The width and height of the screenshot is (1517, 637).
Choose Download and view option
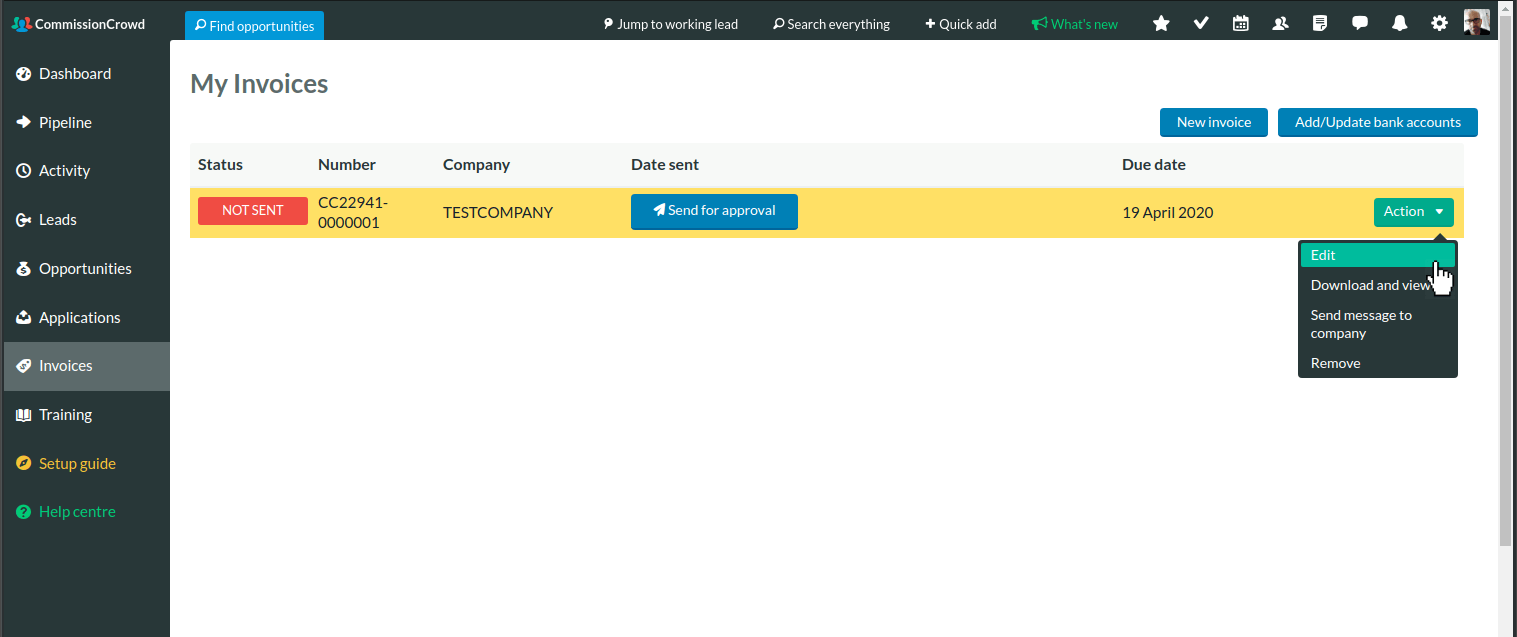tap(1371, 285)
